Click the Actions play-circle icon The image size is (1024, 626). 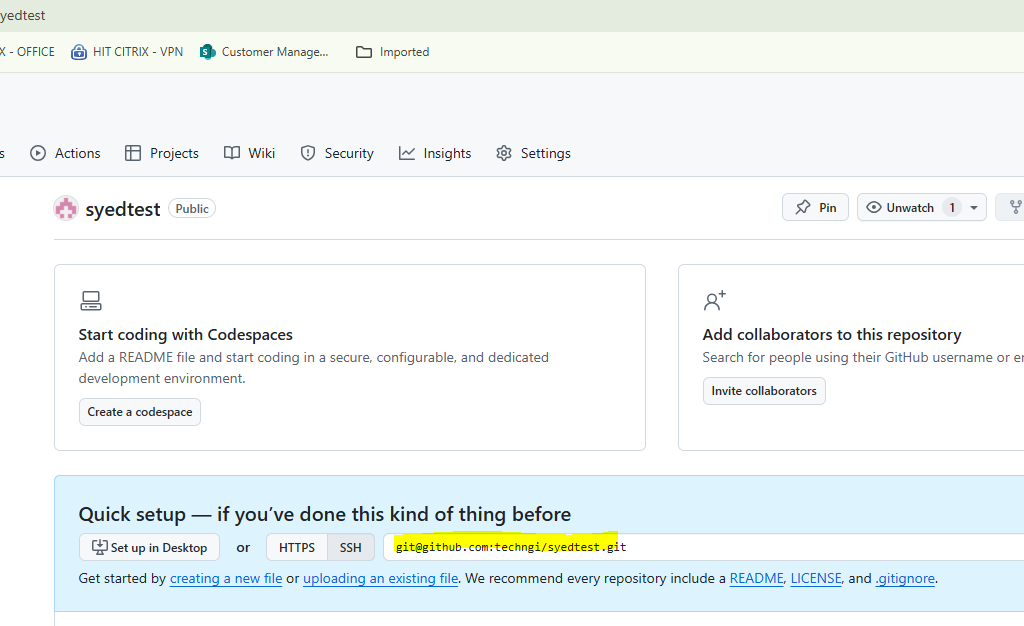38,153
